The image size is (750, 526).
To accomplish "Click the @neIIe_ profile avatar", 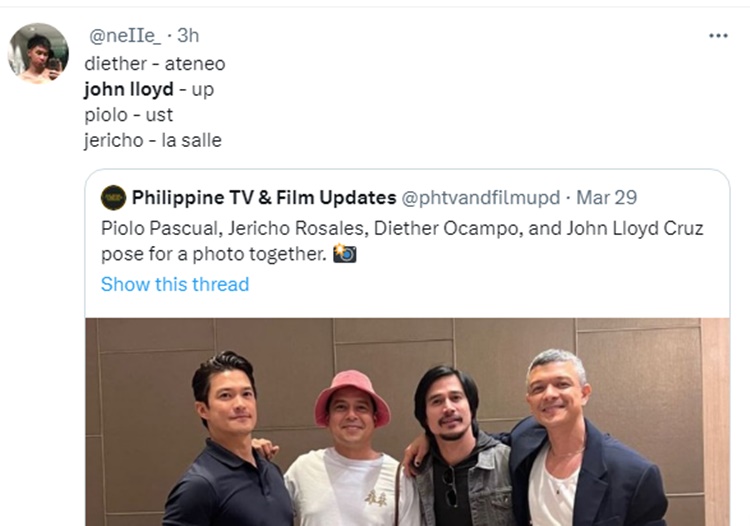I will pyautogui.click(x=39, y=53).
